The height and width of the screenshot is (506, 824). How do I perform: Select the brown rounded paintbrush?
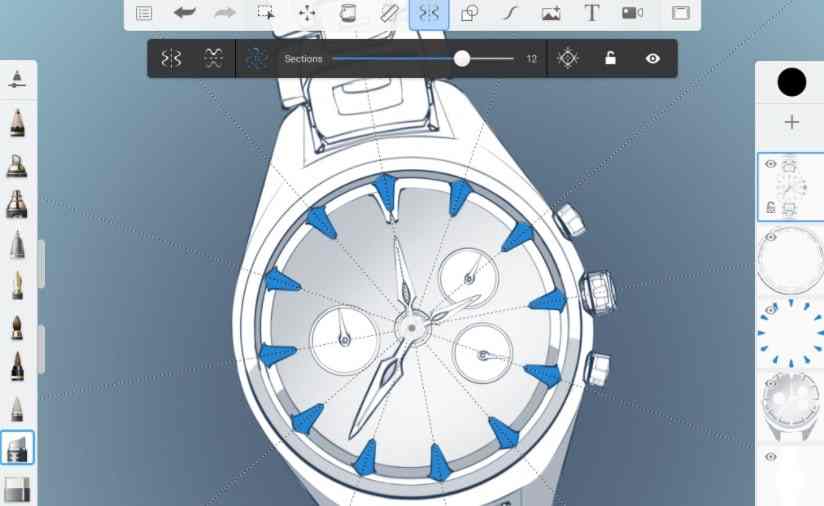[x=17, y=327]
